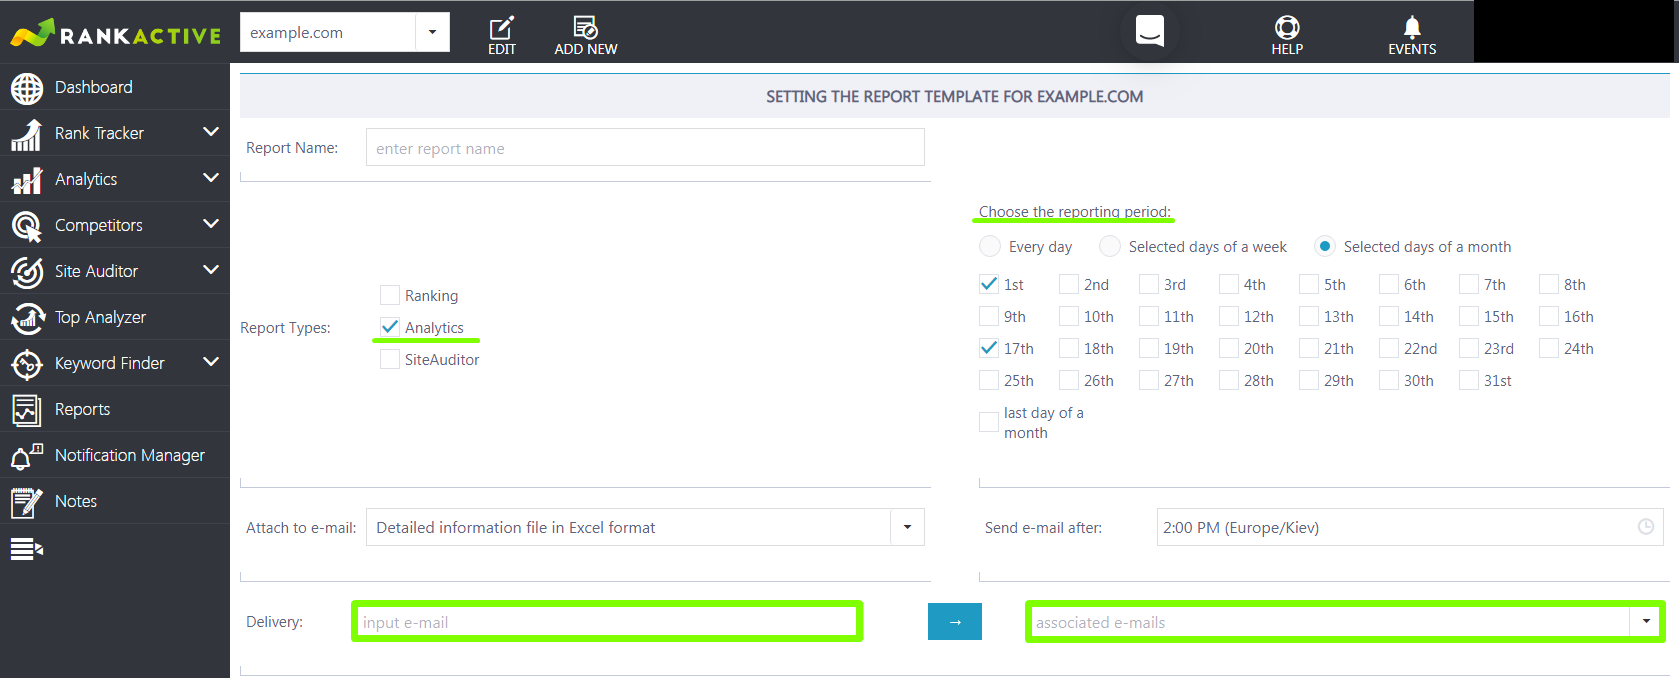Open the chat message icon
The image size is (1679, 678).
click(x=1150, y=31)
